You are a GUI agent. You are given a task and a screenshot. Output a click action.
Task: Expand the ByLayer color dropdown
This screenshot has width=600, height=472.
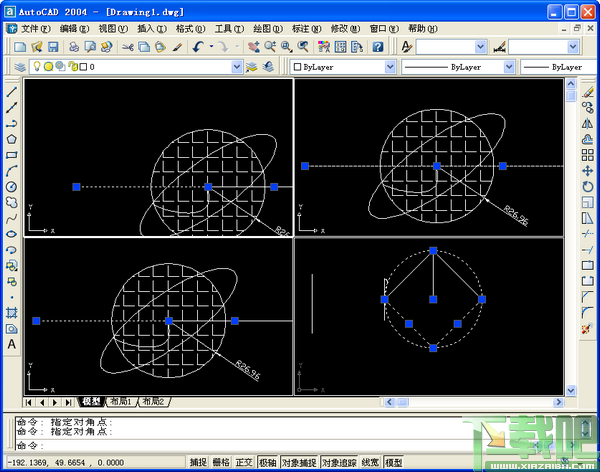point(390,67)
